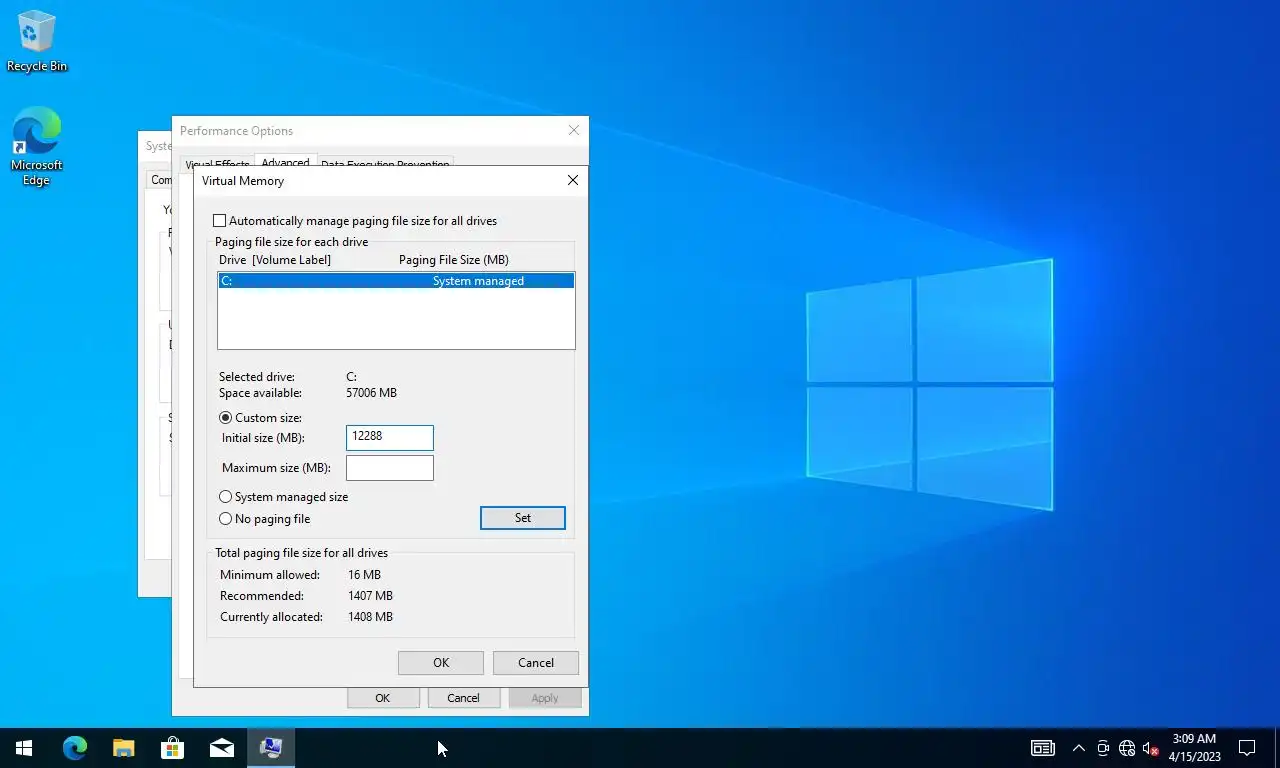1280x768 pixels.
Task: Click OK in Performance Options window
Action: pos(383,698)
